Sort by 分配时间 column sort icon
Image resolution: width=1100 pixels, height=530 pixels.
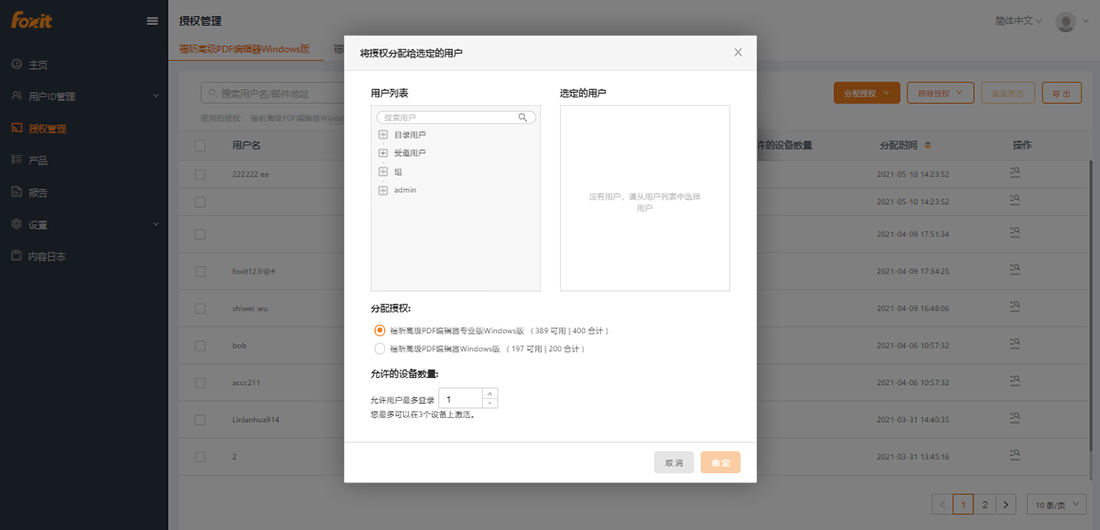927,145
